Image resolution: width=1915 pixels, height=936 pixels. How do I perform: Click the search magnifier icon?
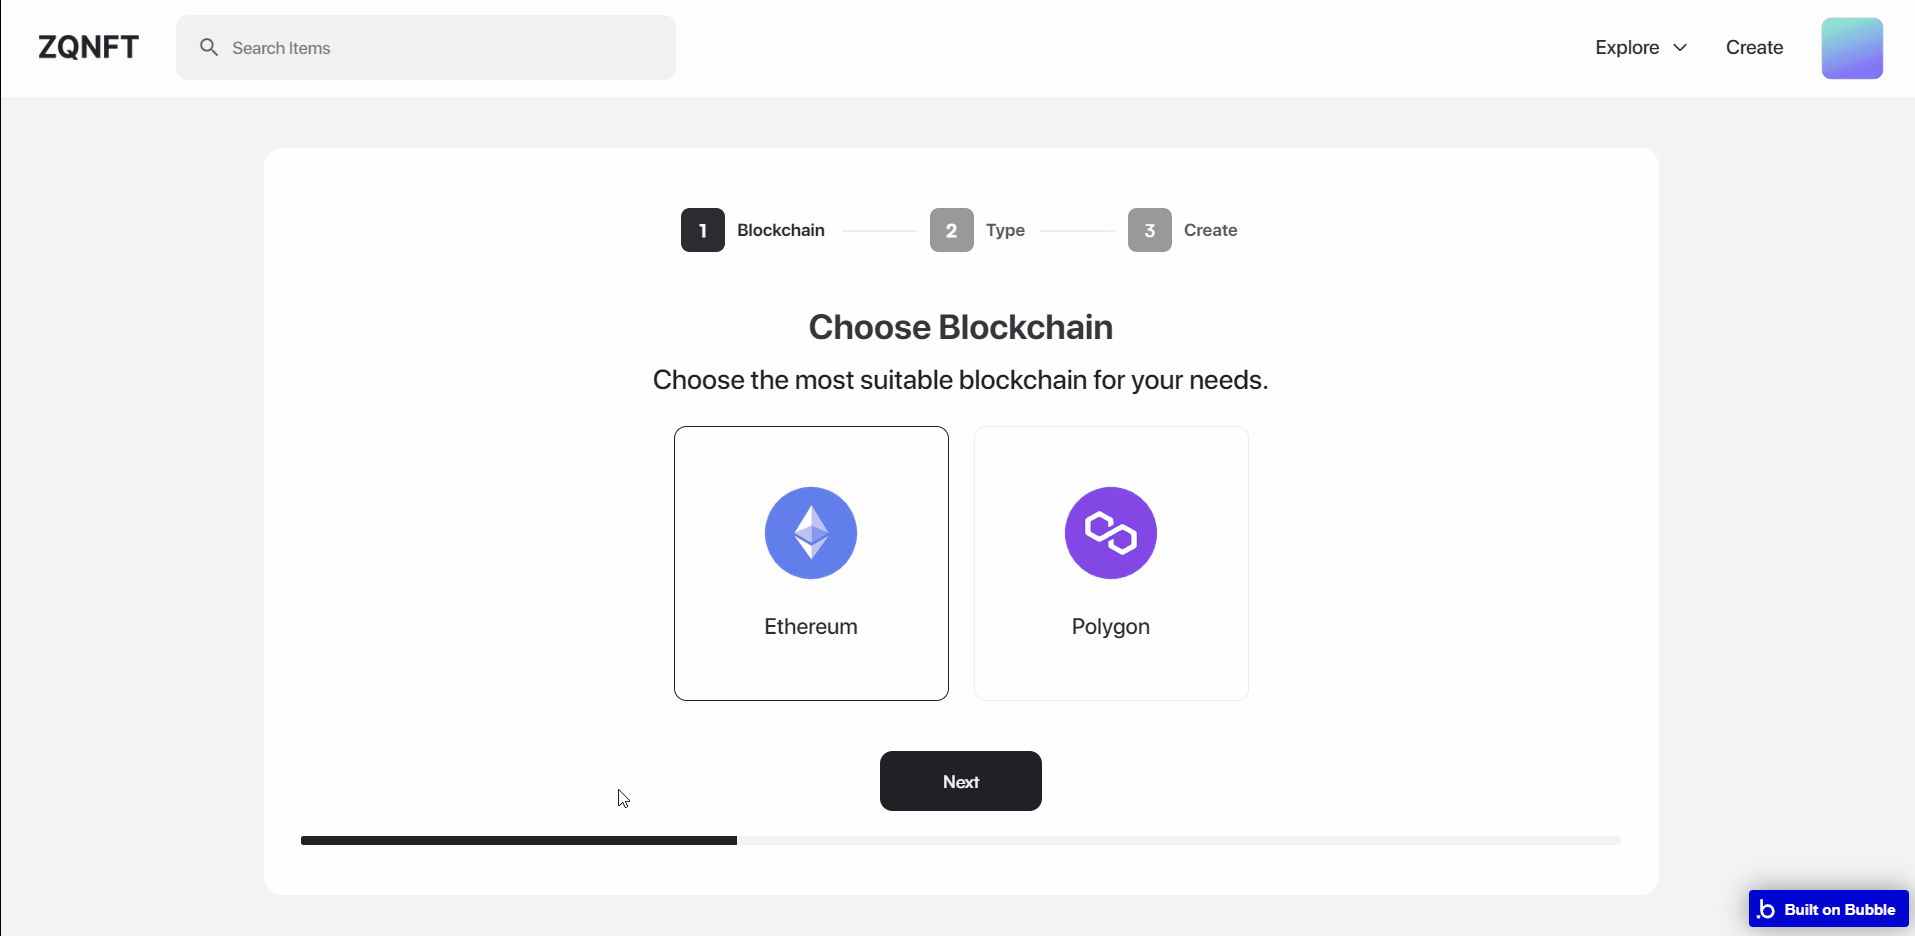[209, 47]
